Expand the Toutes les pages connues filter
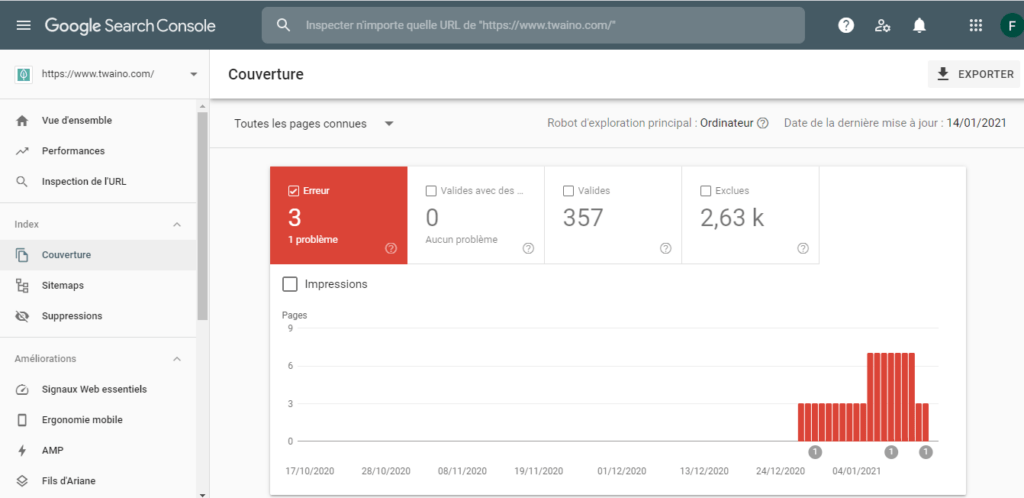This screenshot has height=498, width=1024. (x=314, y=123)
